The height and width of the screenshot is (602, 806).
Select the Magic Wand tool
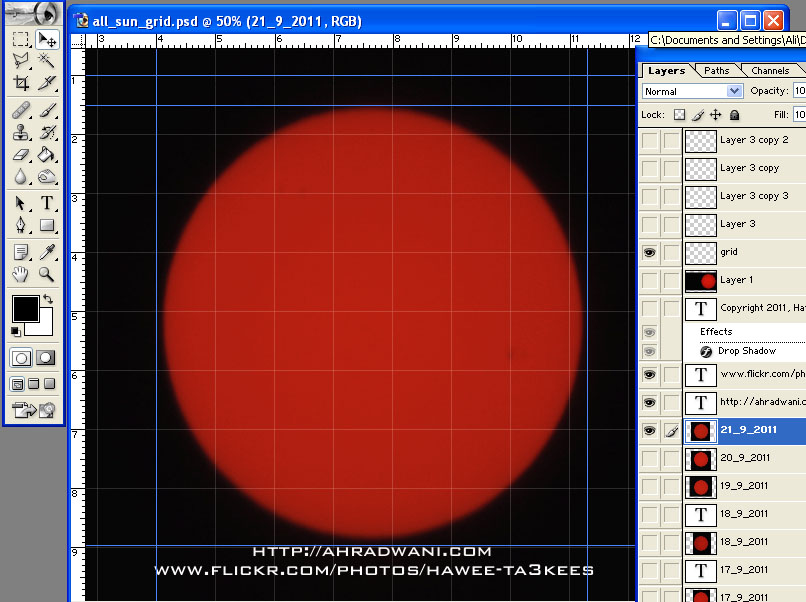point(47,61)
